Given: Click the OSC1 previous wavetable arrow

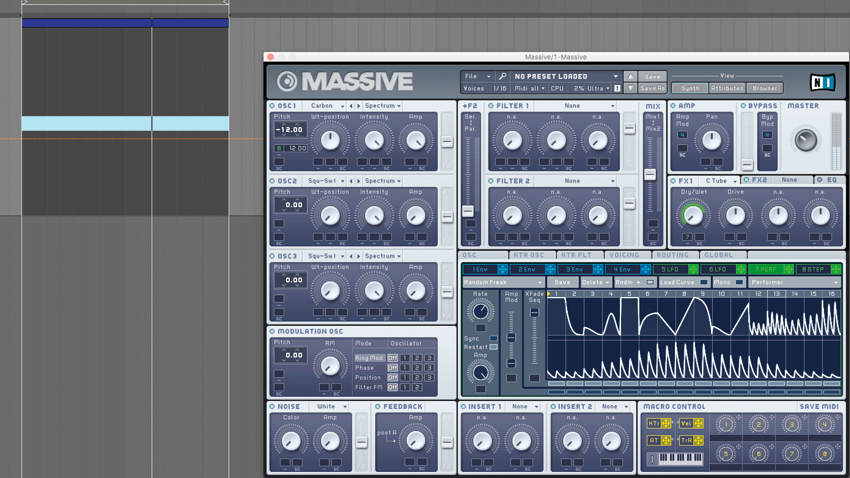Looking at the screenshot, I should click(351, 106).
